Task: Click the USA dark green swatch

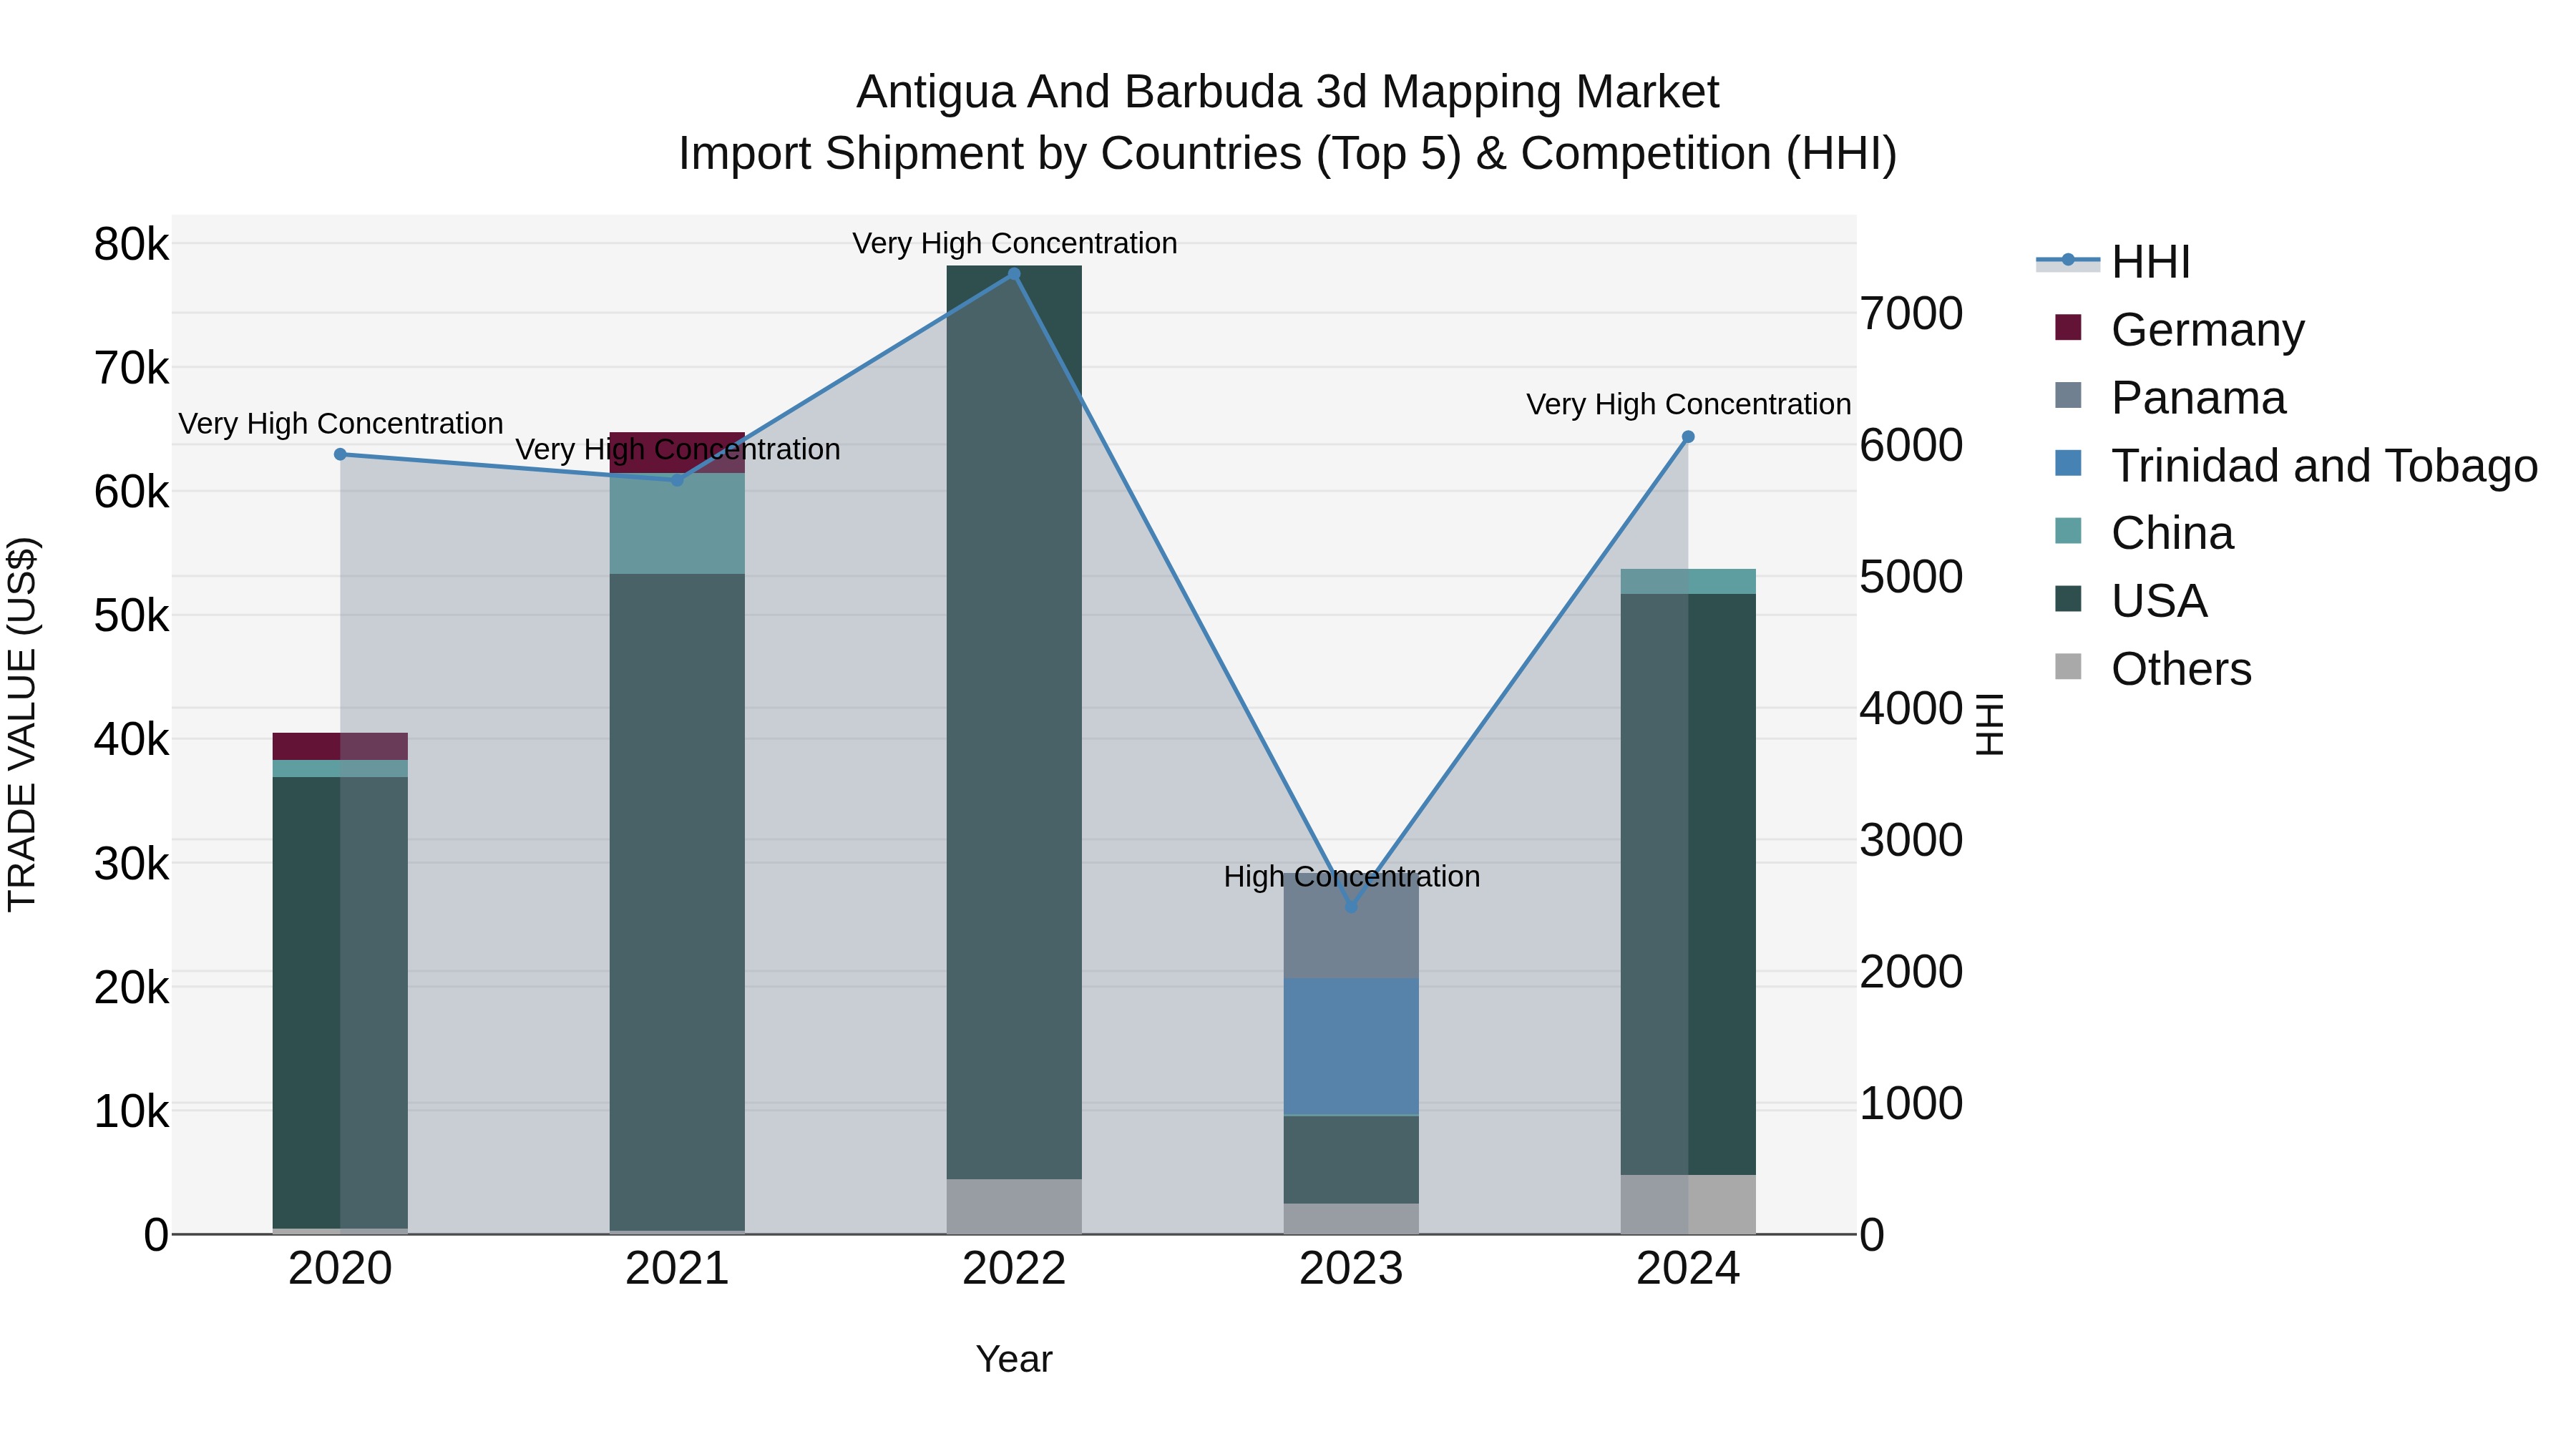Action: coord(2068,598)
